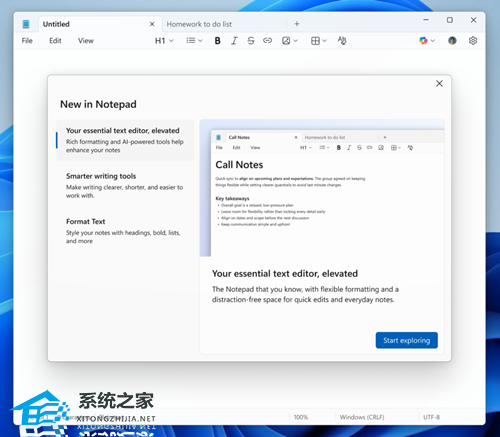Click the list formatting icon

click(191, 41)
